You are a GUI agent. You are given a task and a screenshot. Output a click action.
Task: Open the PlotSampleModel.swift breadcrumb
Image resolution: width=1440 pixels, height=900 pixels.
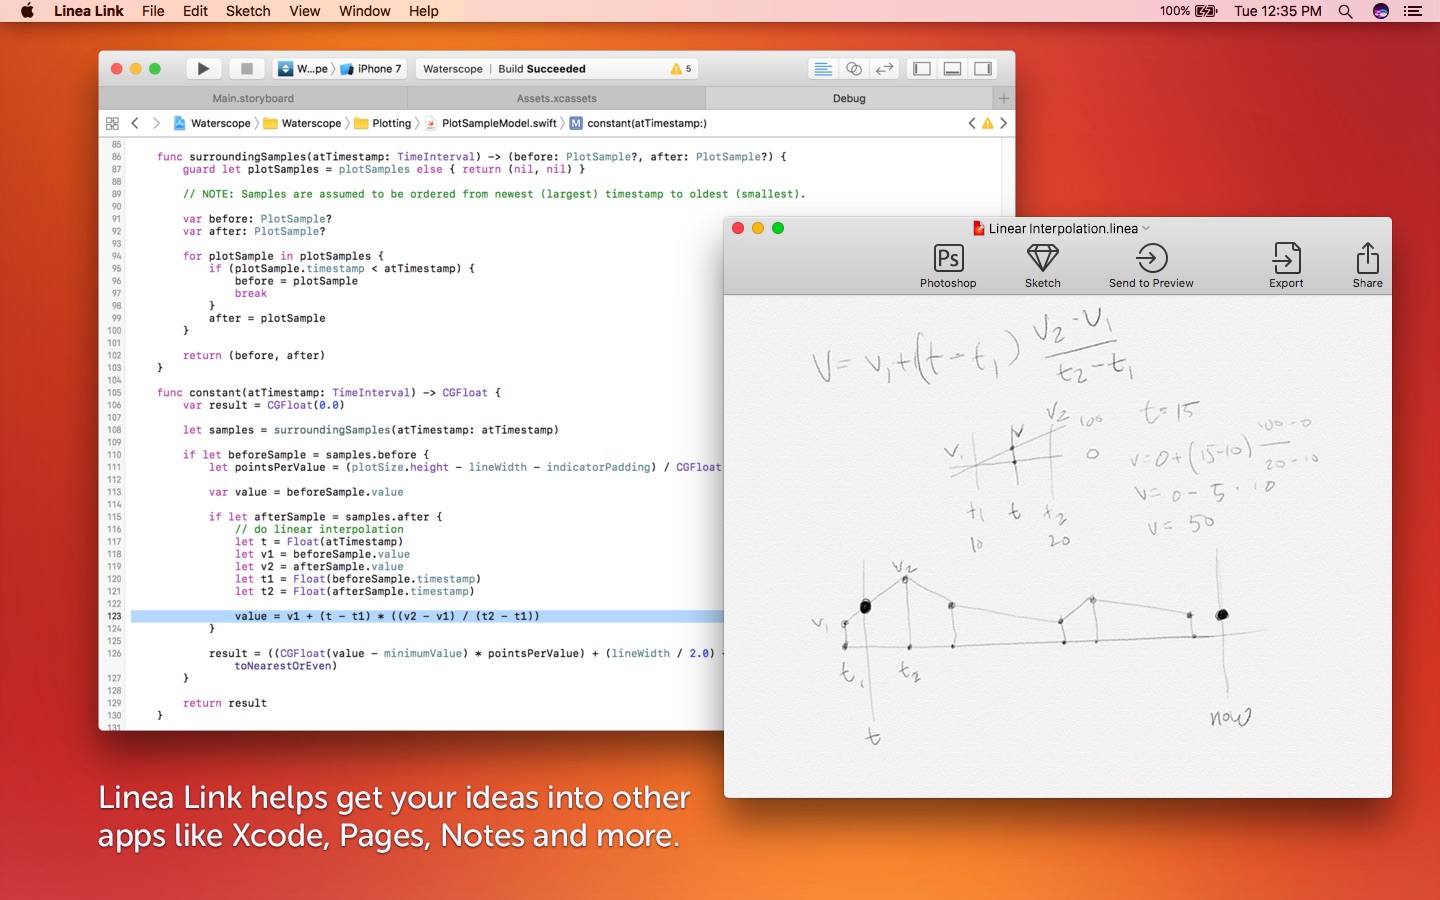pyautogui.click(x=491, y=123)
